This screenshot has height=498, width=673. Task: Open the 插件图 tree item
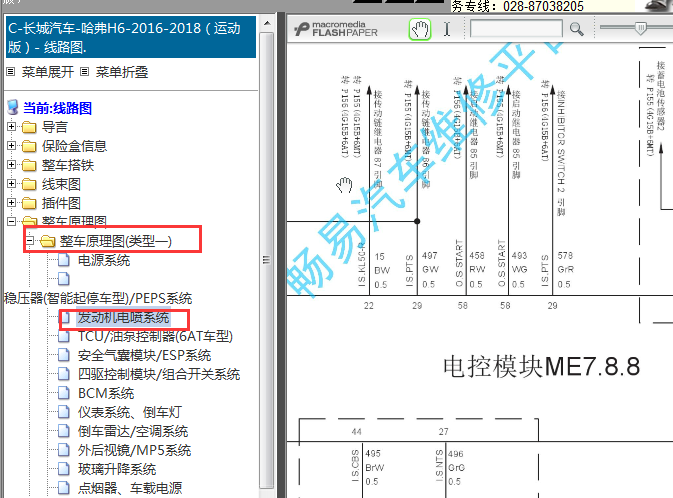(x=61, y=203)
